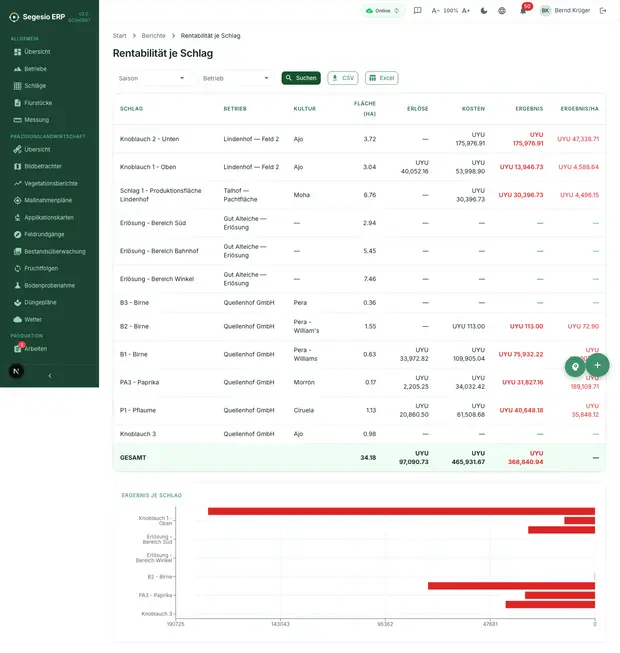Viewport: 620px width, 653px height.
Task: Select the PA3 - Paprika table row
Action: click(x=359, y=382)
